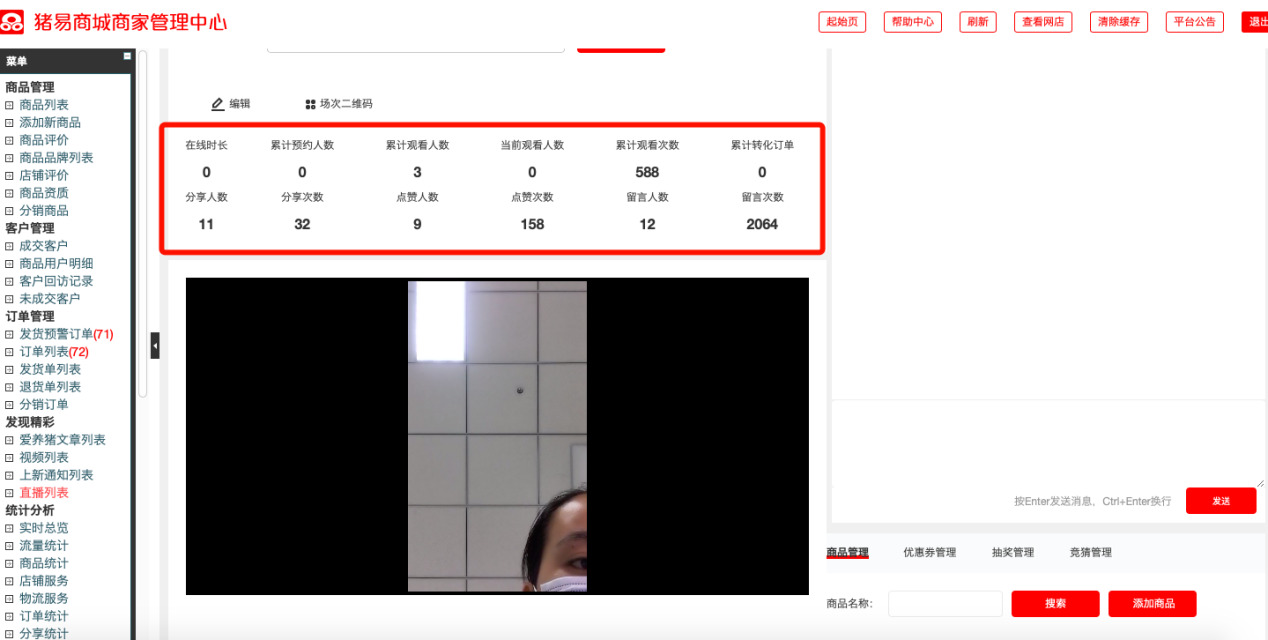1268x640 pixels.
Task: Click the sidebar vertical scrollbar
Action: coord(143,222)
